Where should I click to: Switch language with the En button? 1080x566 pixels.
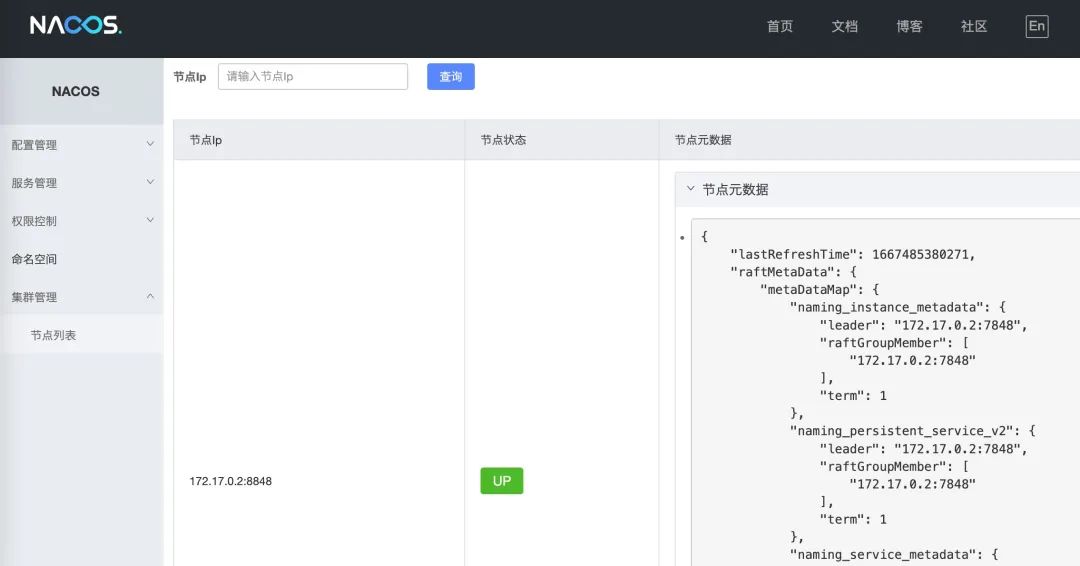tap(1037, 26)
